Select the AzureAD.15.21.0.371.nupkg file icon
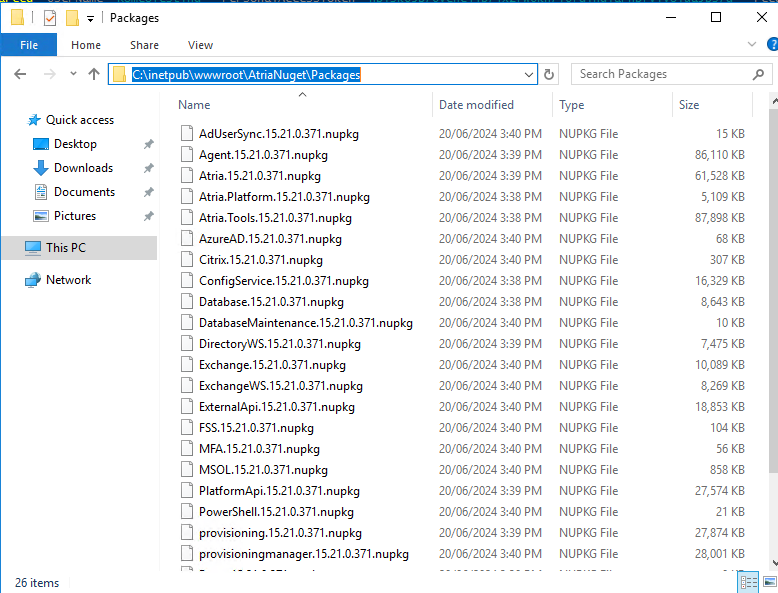Viewport: 778px width, 593px height. tap(187, 239)
